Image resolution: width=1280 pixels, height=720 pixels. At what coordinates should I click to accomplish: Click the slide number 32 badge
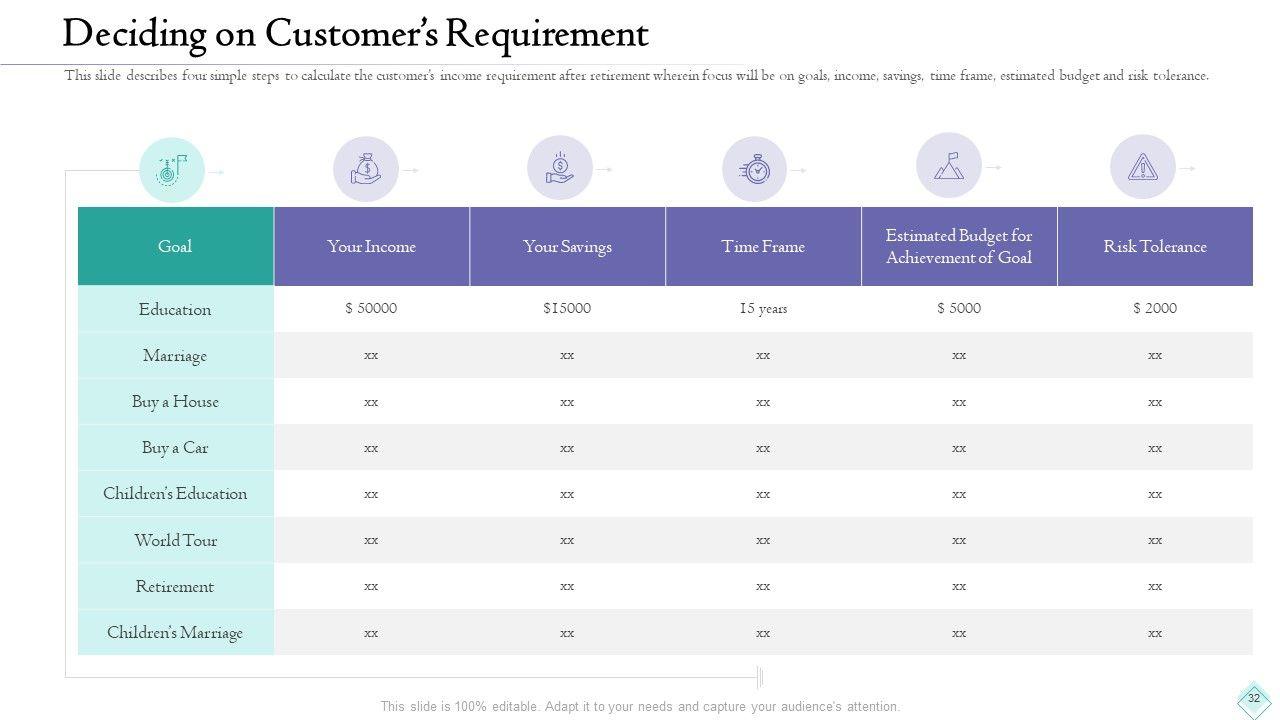pyautogui.click(x=1254, y=699)
